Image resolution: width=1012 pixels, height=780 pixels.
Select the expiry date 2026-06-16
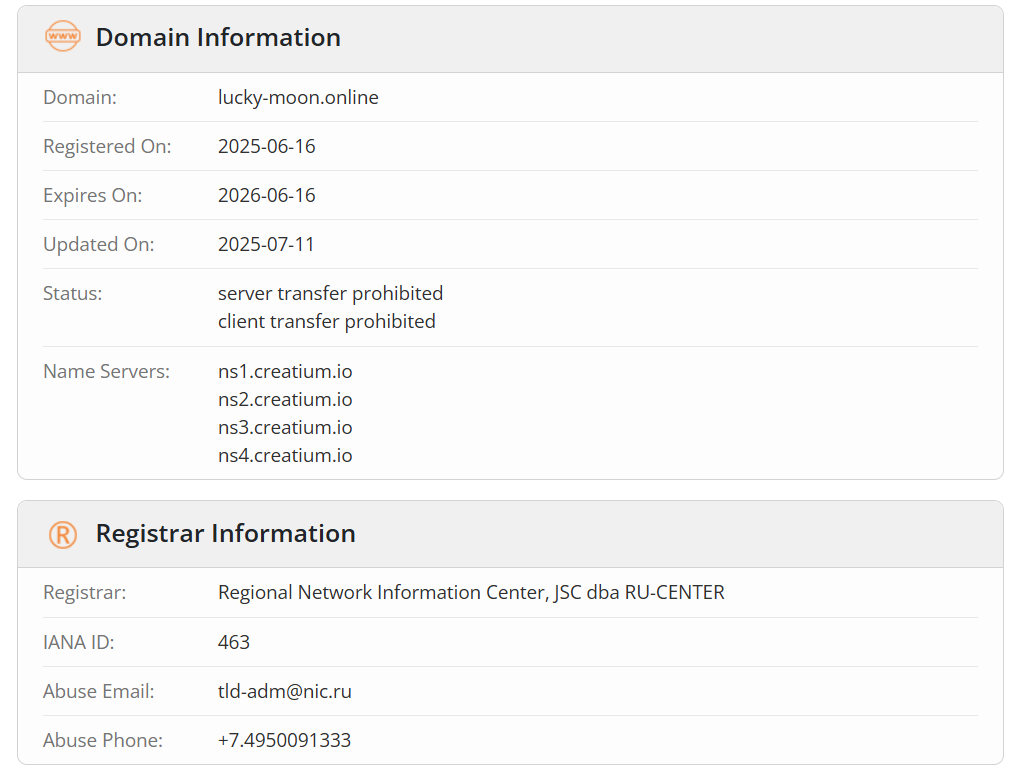point(267,195)
